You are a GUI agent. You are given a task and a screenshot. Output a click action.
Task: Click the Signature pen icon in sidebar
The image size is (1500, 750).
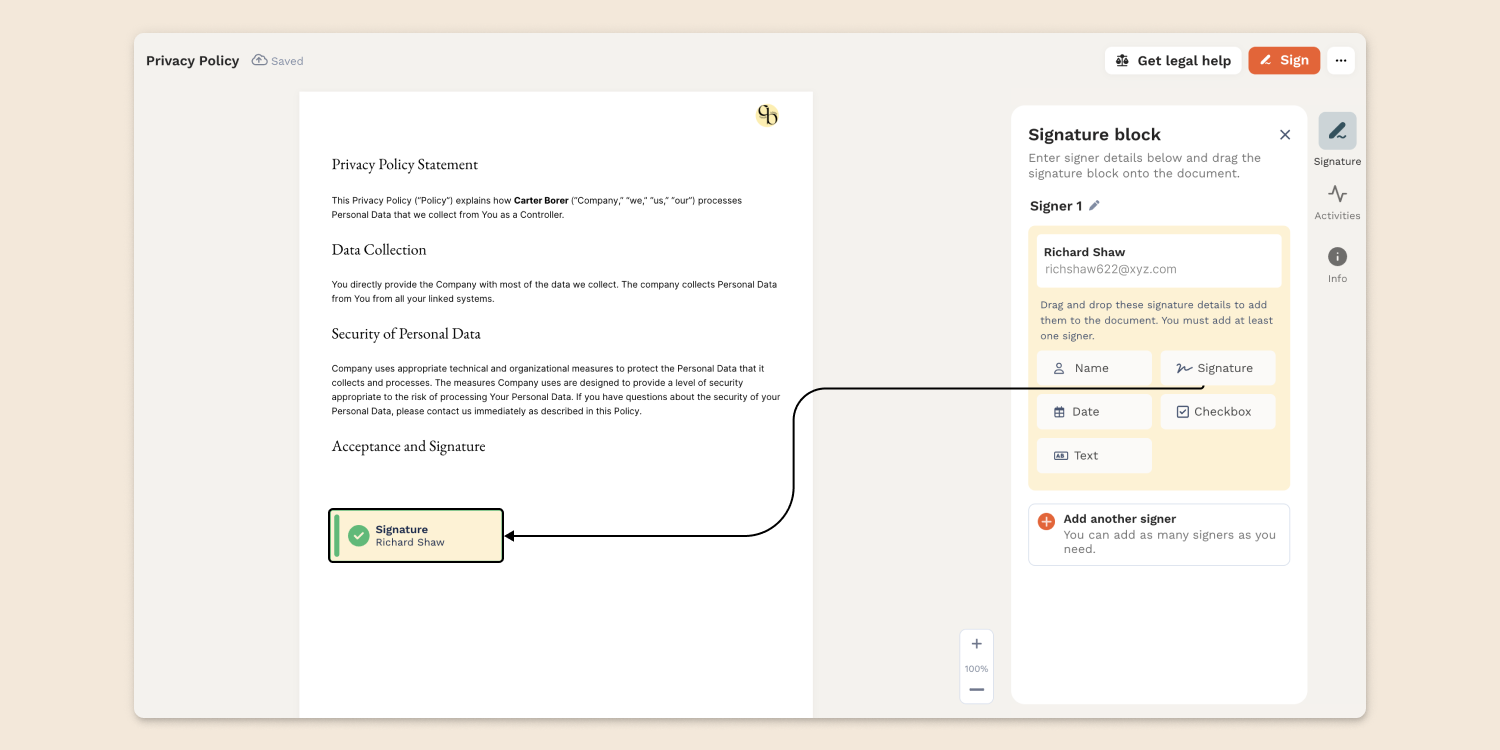coord(1337,131)
